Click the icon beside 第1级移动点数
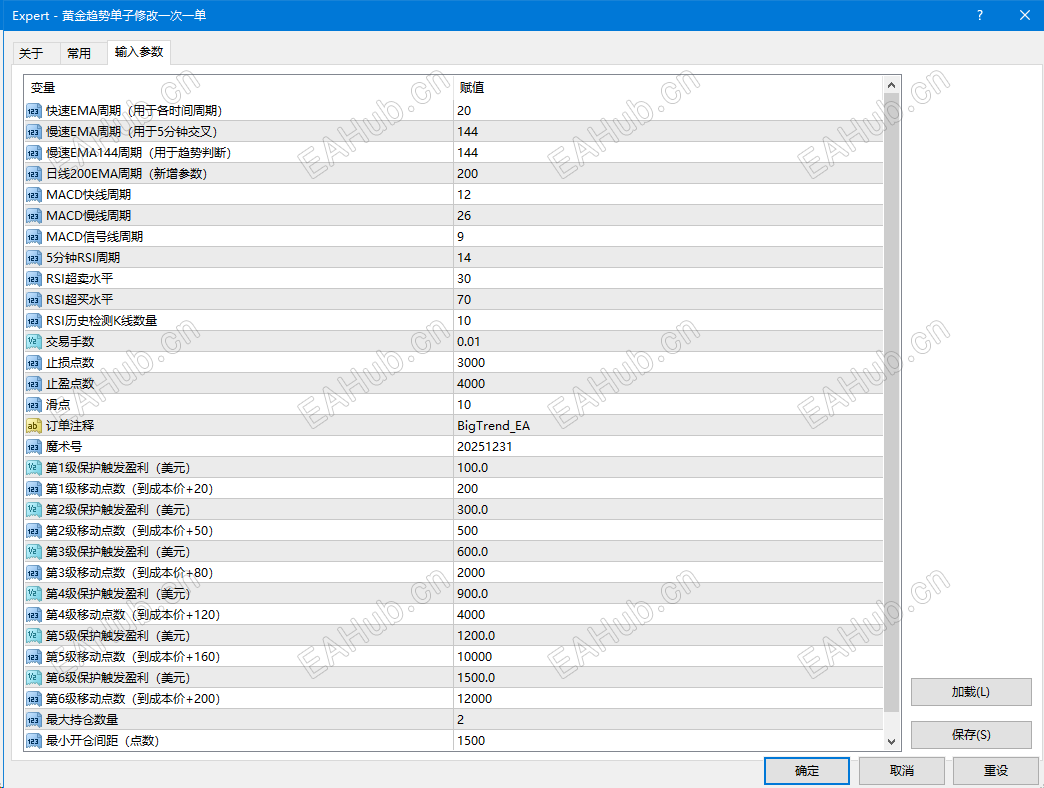 coord(33,489)
